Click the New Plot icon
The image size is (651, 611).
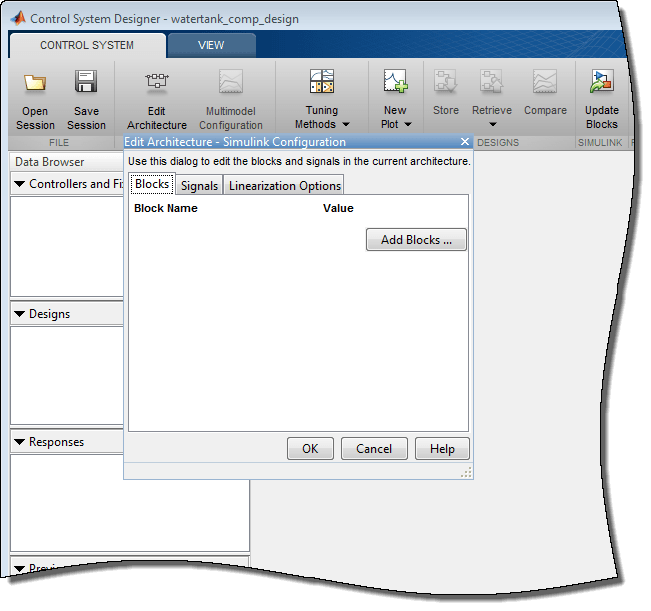395,81
